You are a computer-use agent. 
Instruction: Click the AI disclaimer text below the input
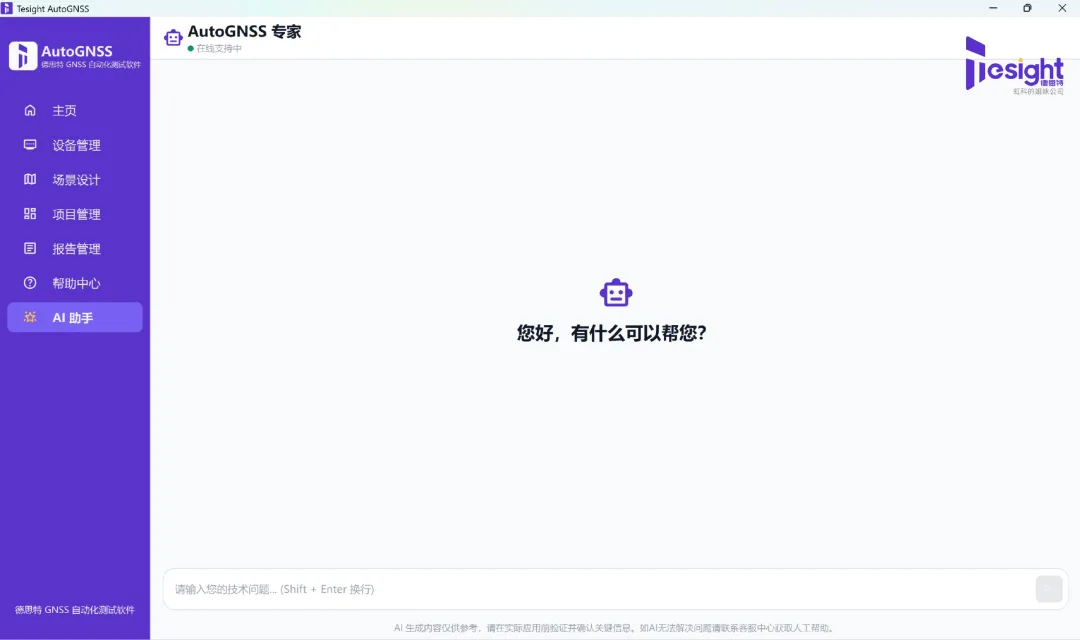coord(614,628)
